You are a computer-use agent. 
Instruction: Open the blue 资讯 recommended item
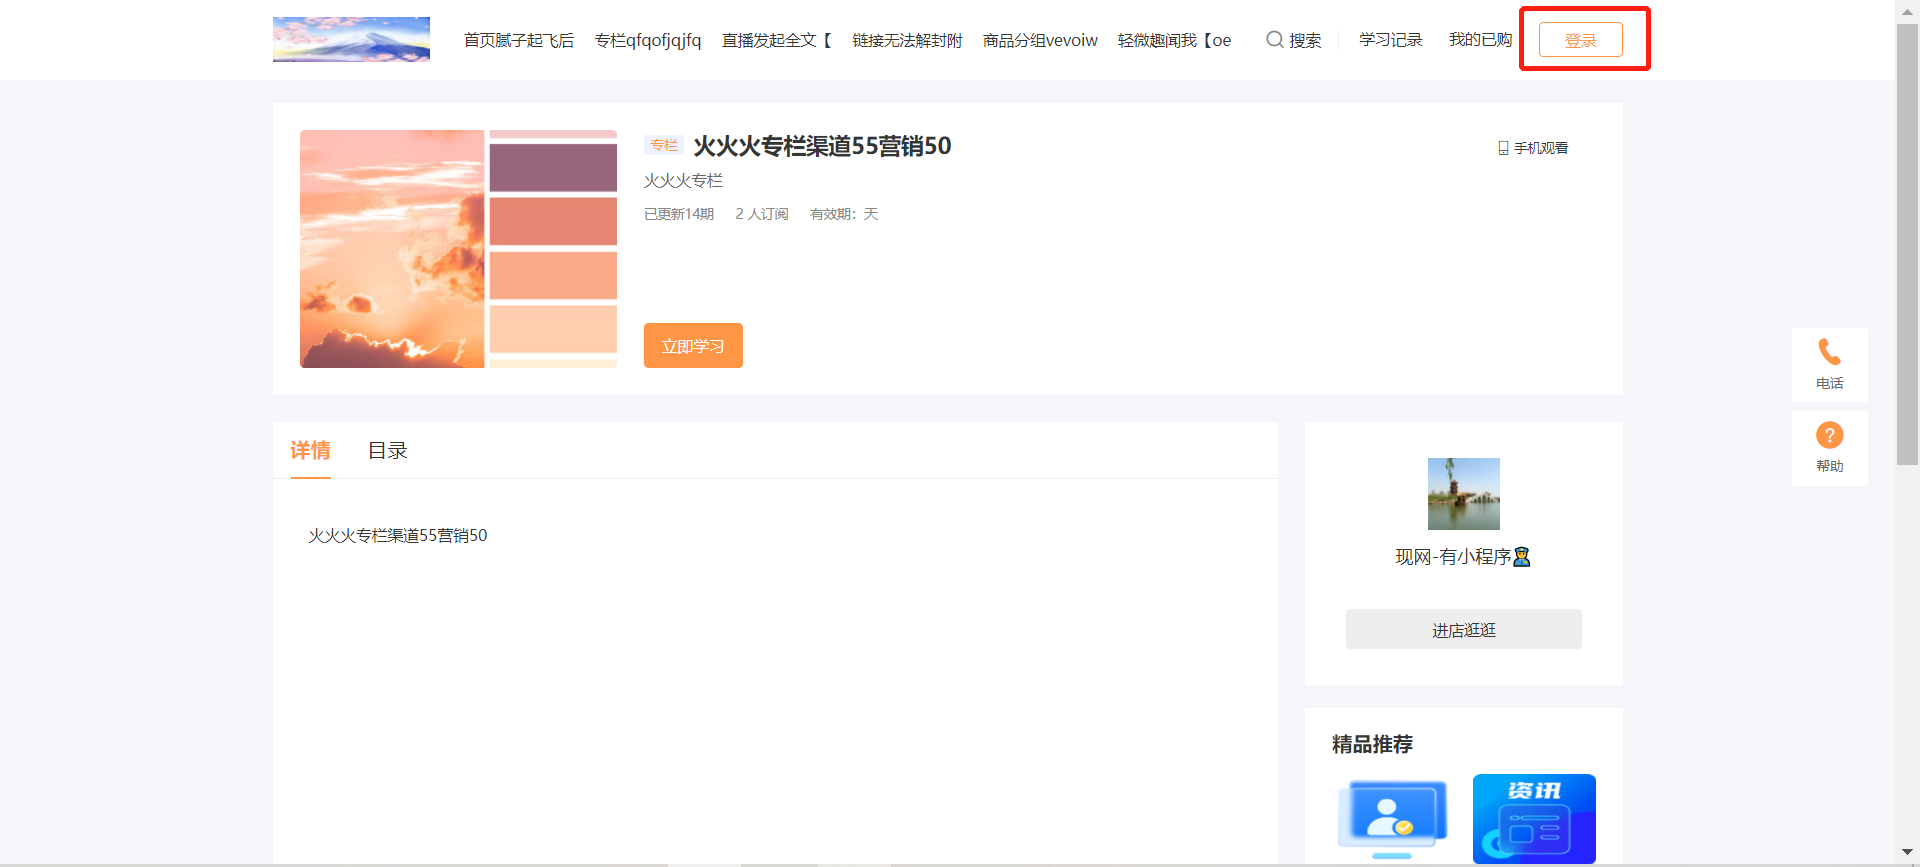tap(1534, 818)
